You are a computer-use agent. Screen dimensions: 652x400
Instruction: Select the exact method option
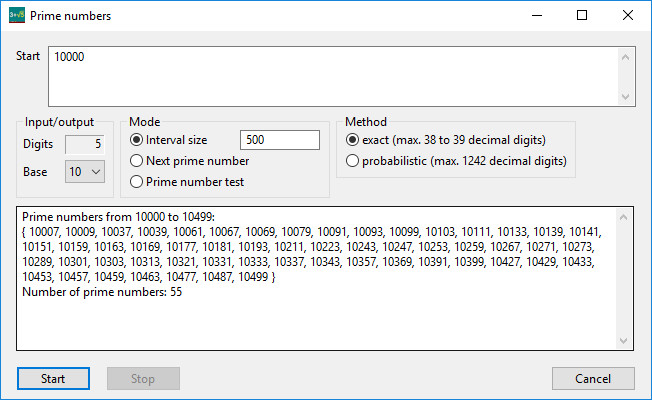coord(352,140)
